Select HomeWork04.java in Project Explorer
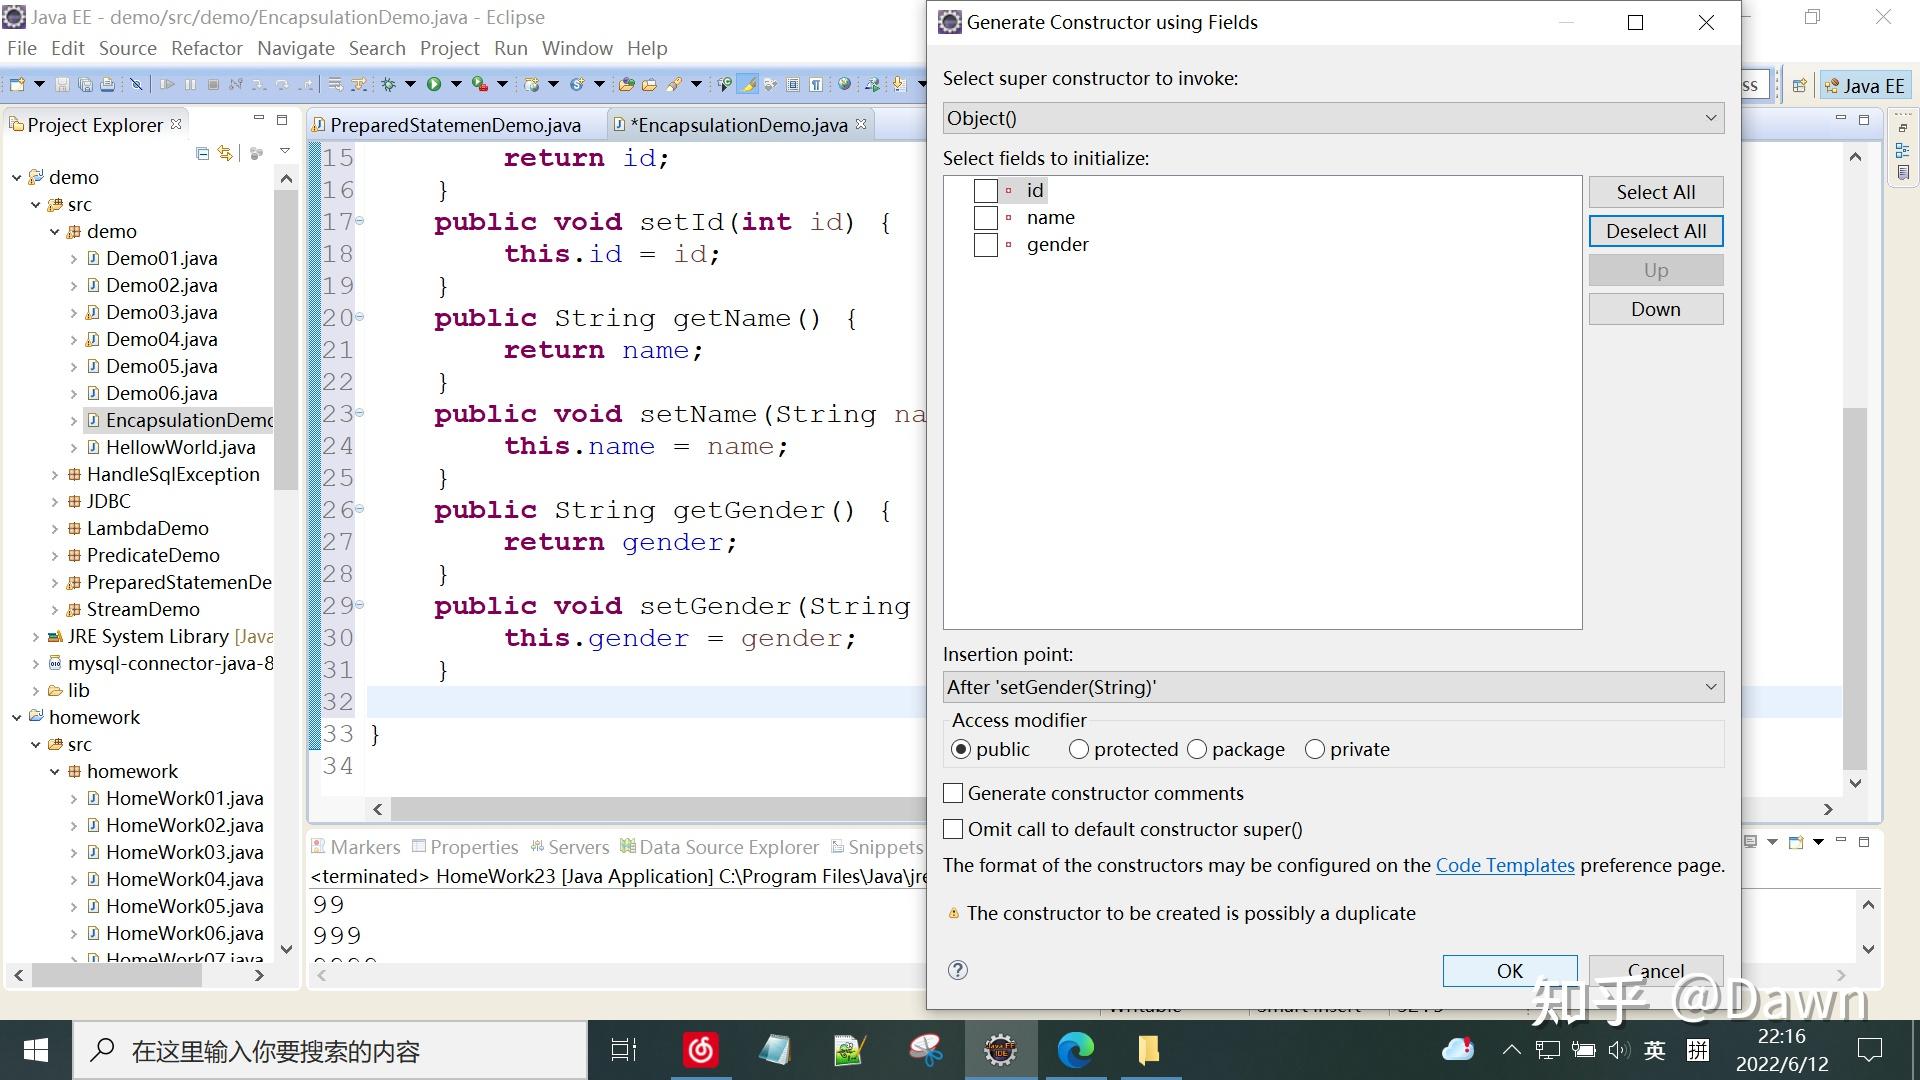The height and width of the screenshot is (1080, 1920). click(x=184, y=879)
